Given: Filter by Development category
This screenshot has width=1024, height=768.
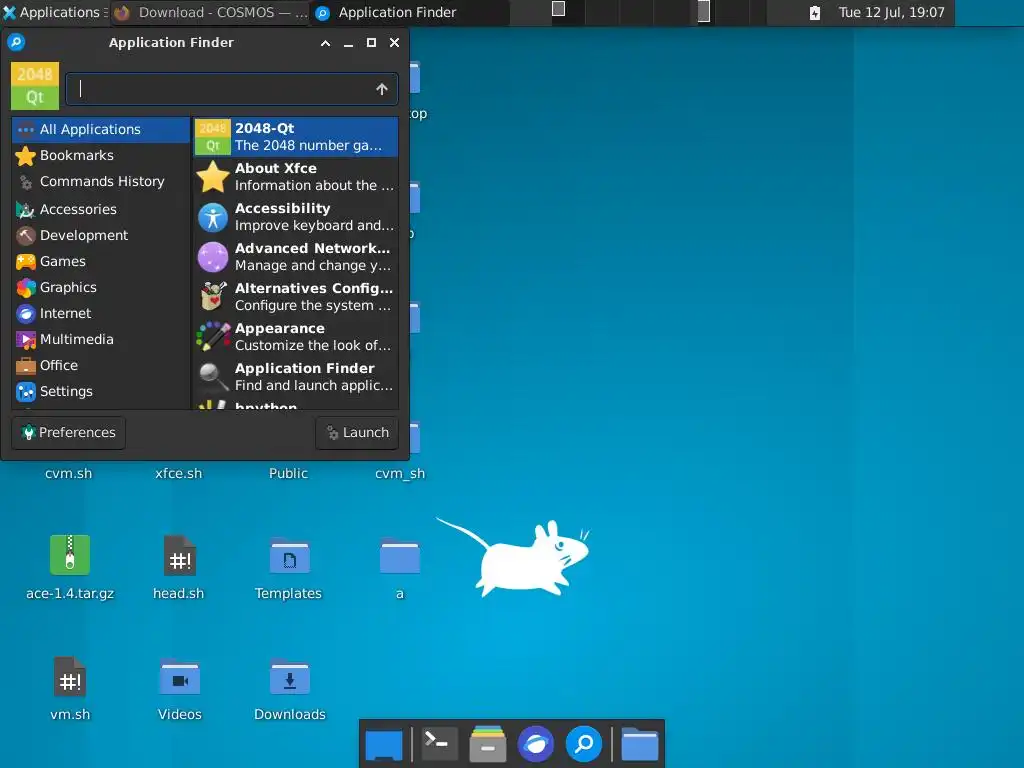Looking at the screenshot, I should (101, 235).
